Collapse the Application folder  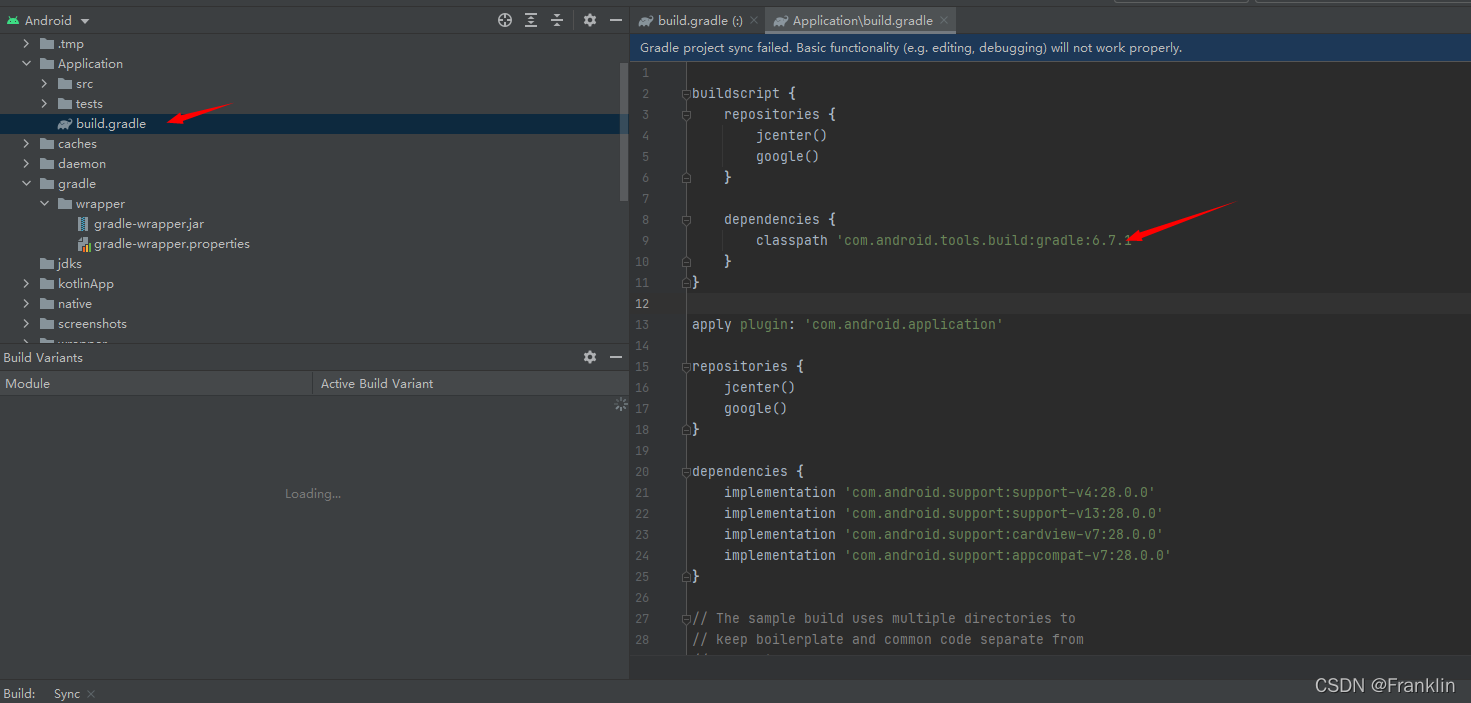point(27,63)
